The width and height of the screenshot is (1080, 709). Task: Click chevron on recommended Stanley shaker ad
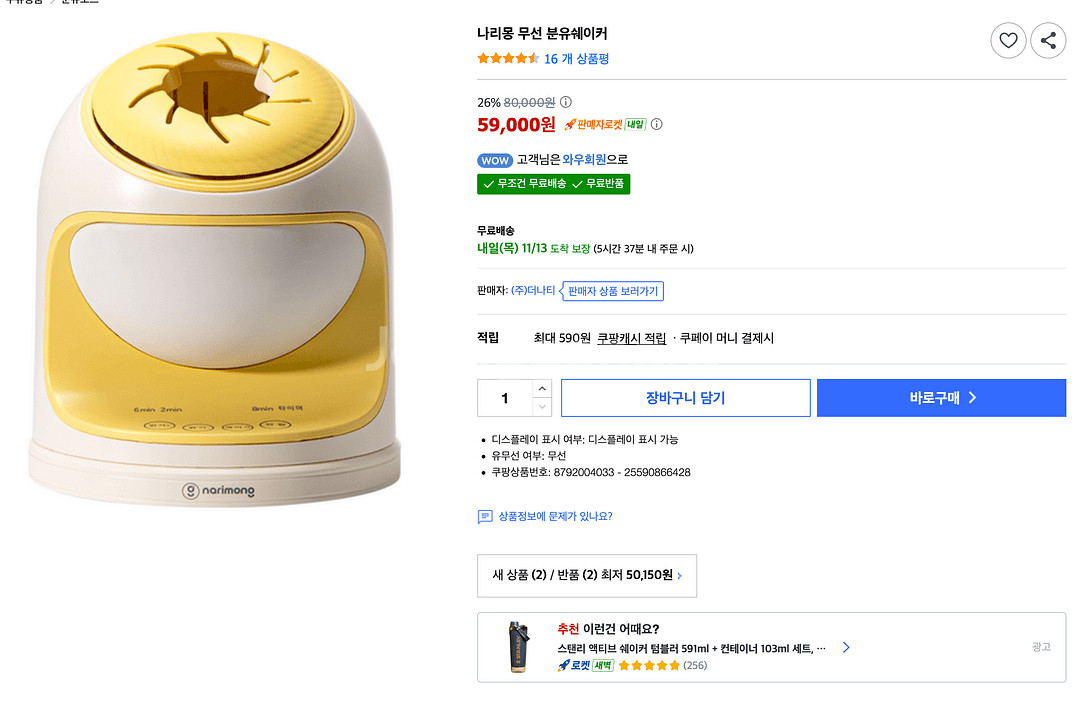click(x=846, y=647)
